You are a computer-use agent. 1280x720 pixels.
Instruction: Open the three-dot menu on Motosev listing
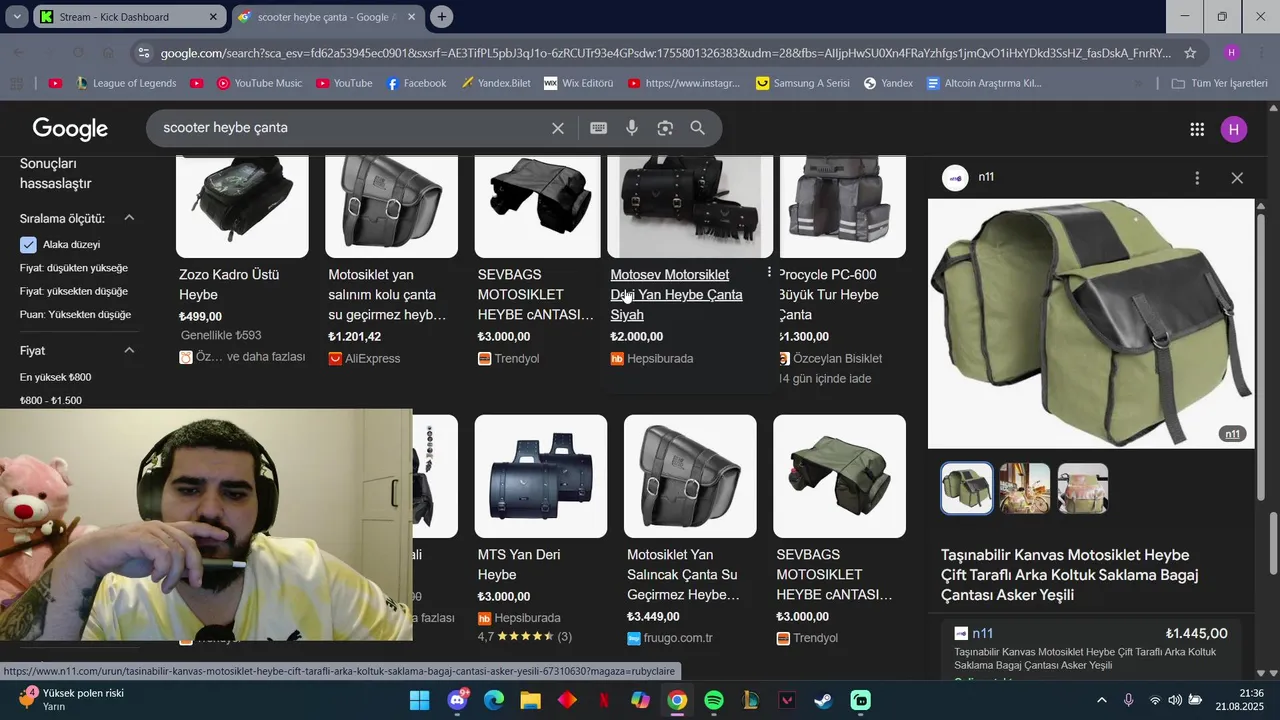769,272
